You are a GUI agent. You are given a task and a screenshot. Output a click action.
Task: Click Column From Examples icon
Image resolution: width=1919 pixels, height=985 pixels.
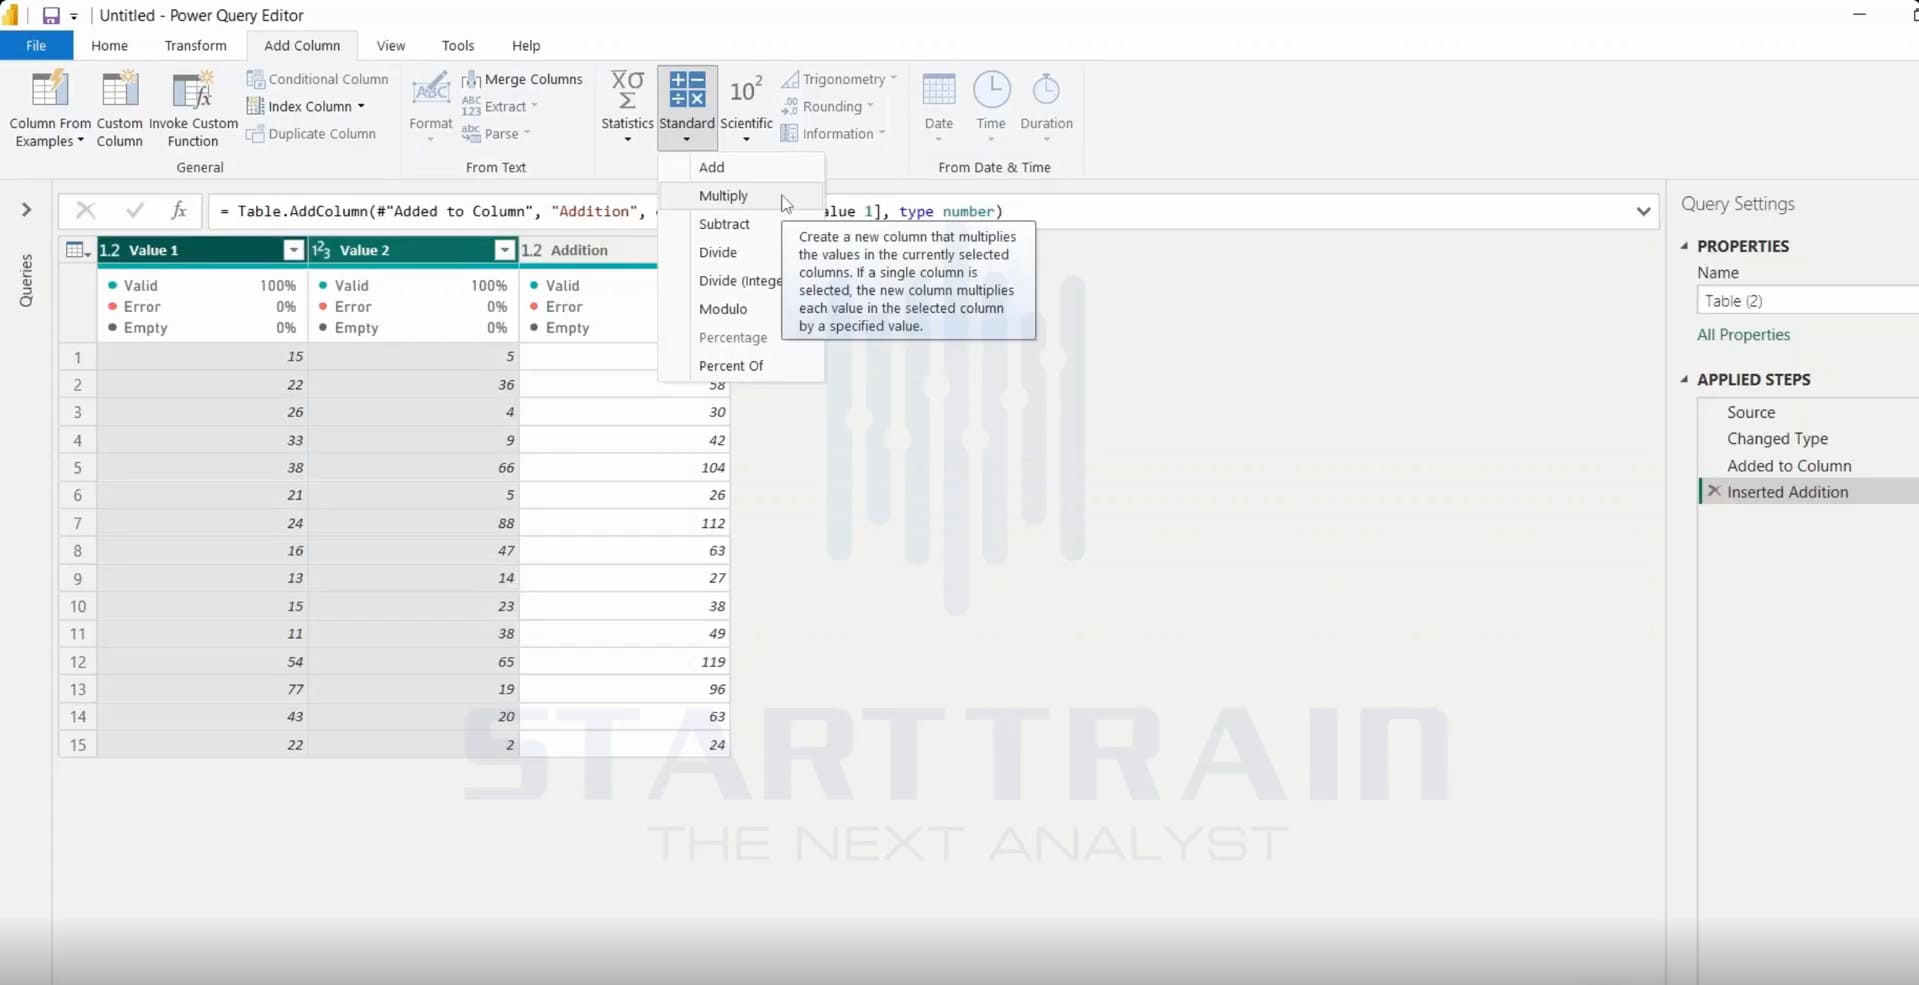49,90
